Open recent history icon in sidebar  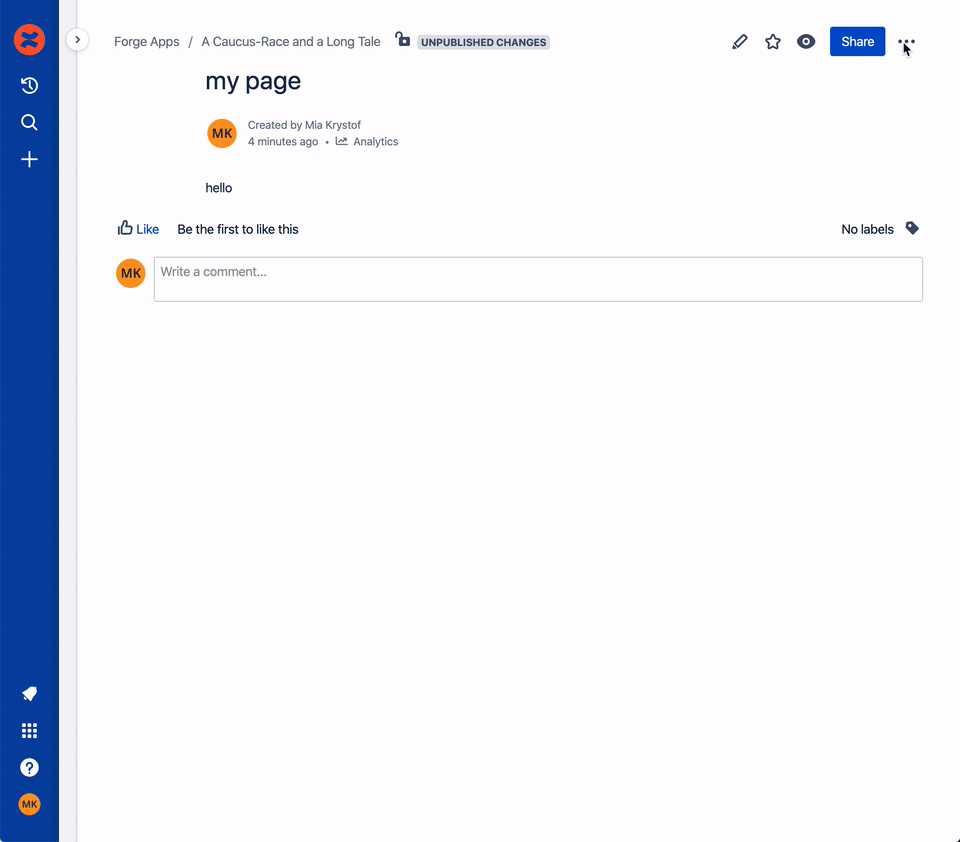[x=29, y=85]
